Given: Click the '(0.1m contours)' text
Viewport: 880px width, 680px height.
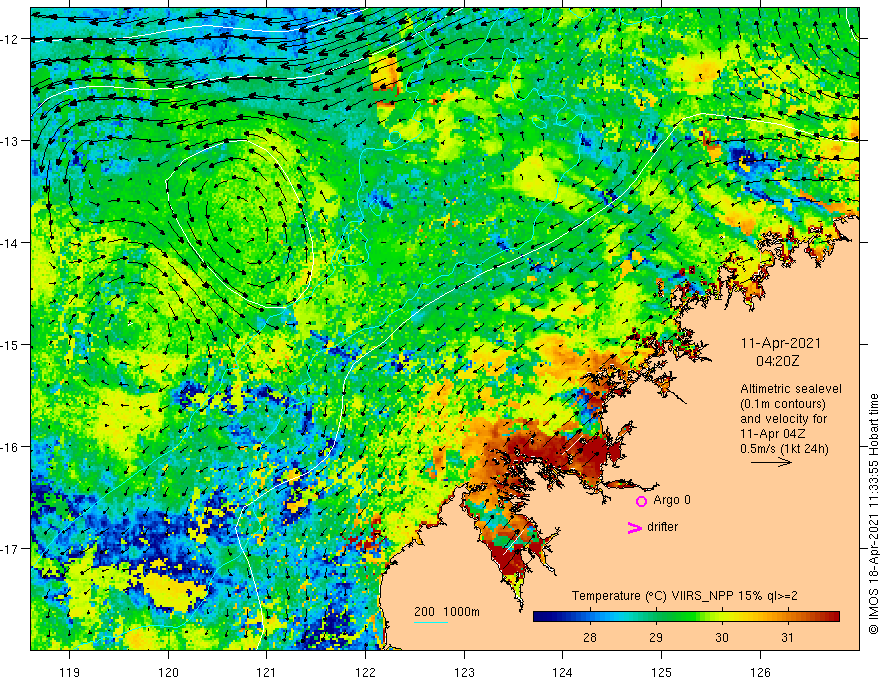Looking at the screenshot, I should click(783, 404).
